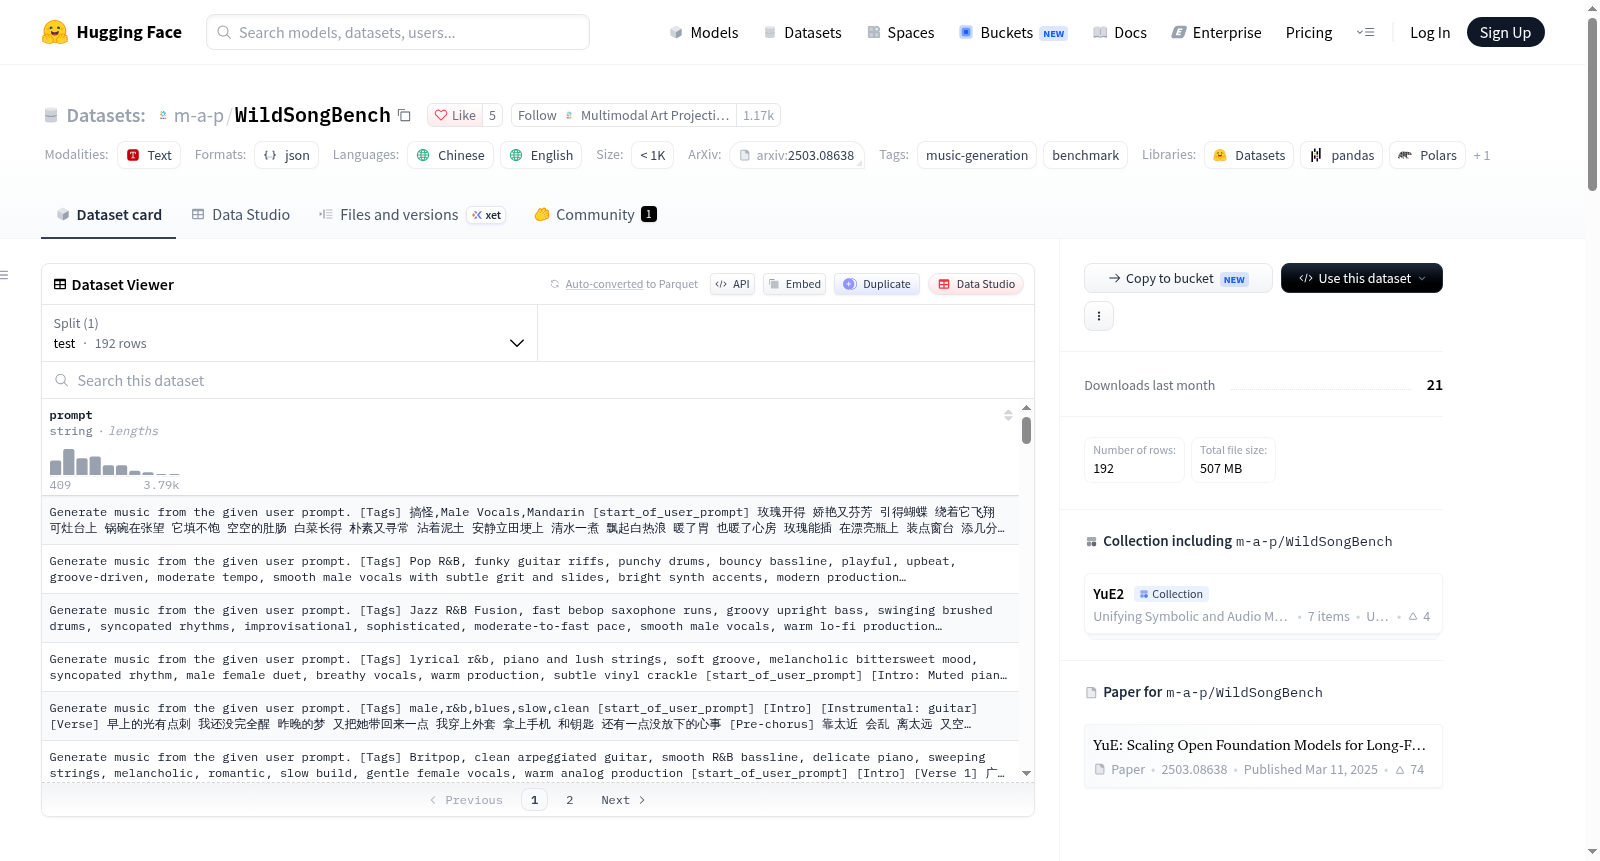This screenshot has height=861, width=1600.
Task: Go to Pricing page
Action: point(1309,32)
